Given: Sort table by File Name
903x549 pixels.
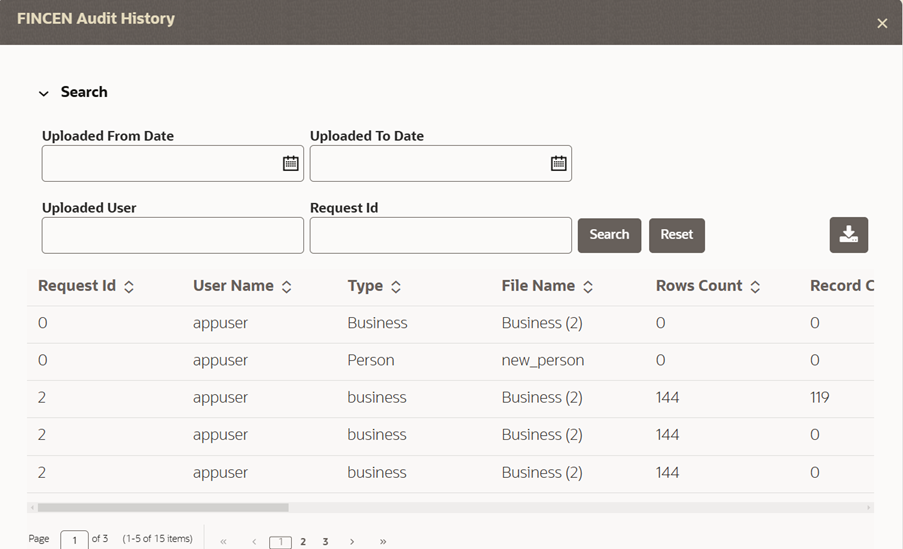Looking at the screenshot, I should [587, 286].
